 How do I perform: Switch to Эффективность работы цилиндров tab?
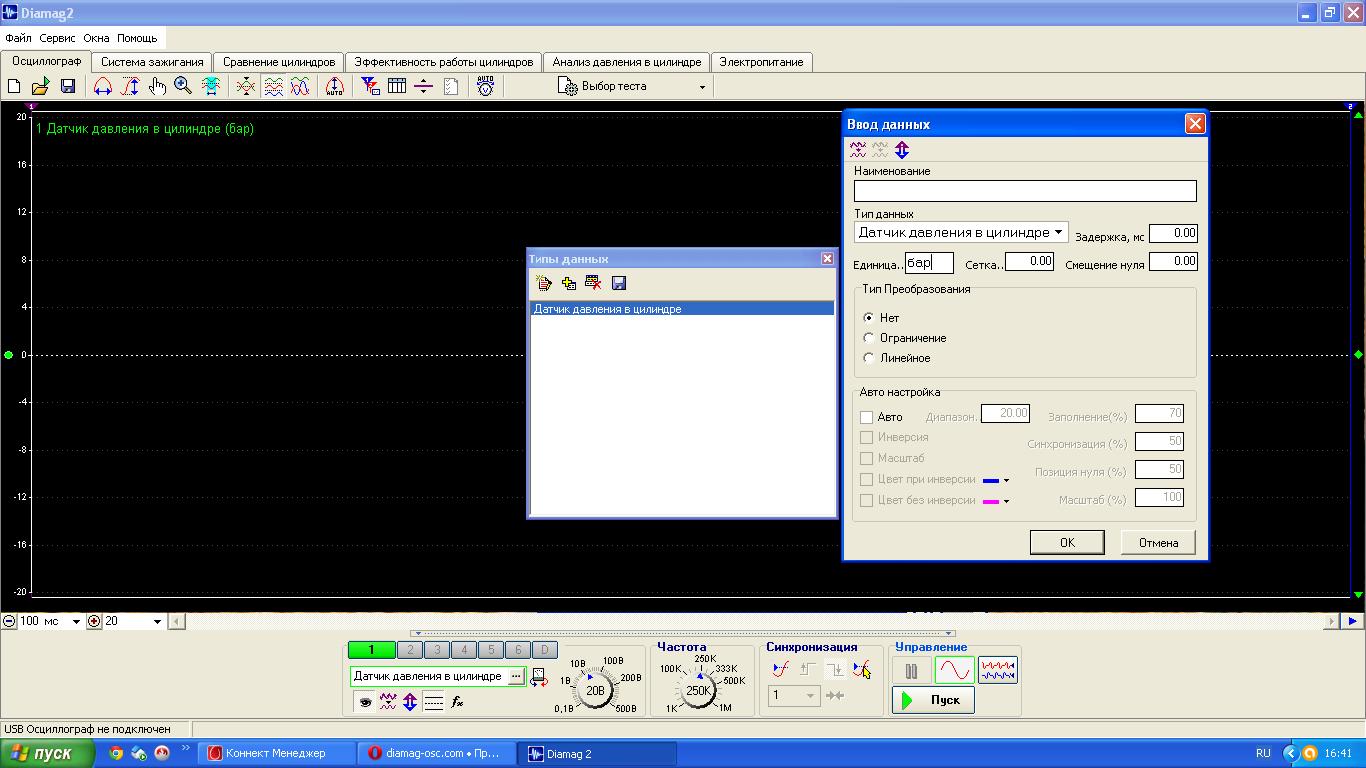[444, 62]
